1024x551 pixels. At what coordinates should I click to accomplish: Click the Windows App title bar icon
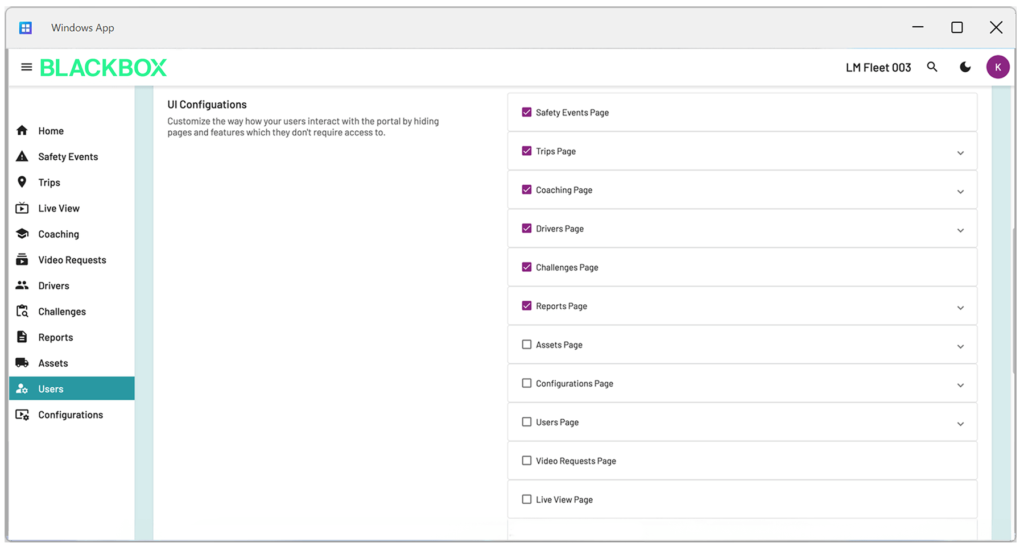coord(25,27)
